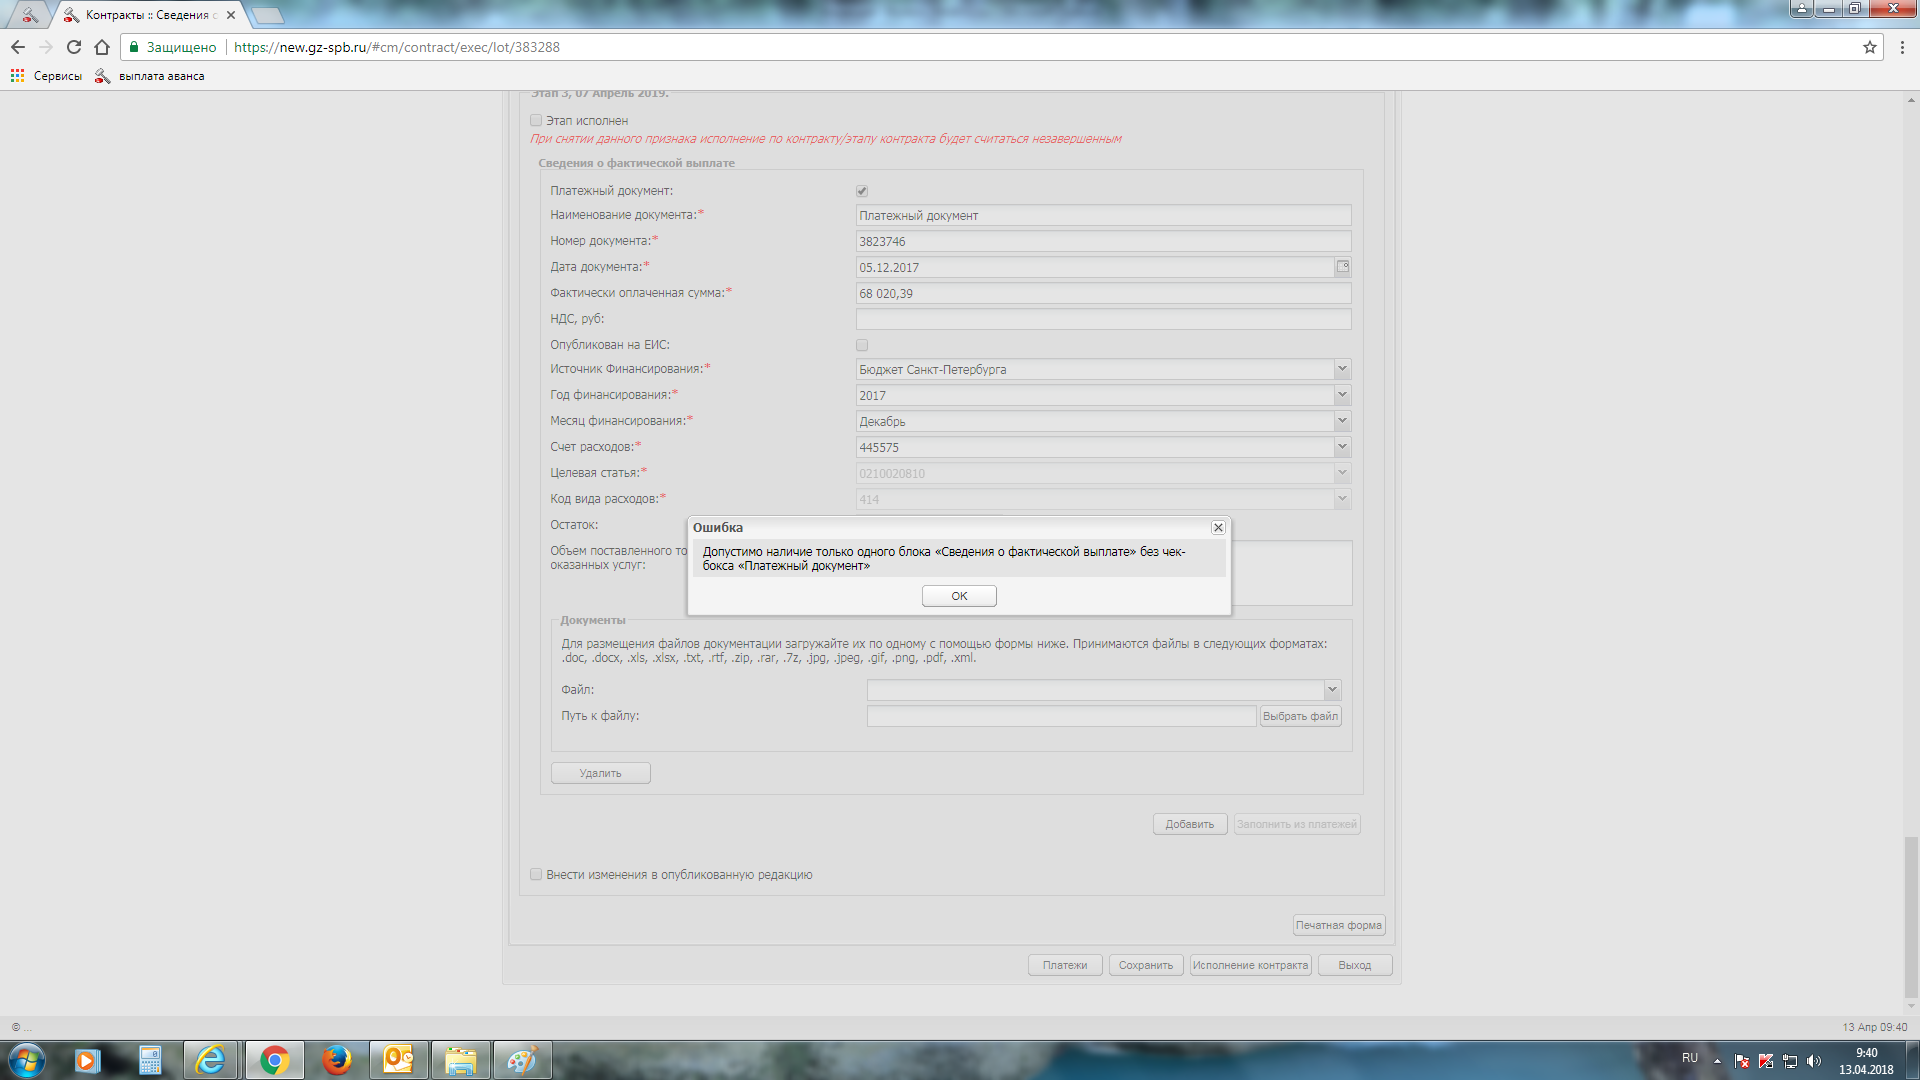Open the media player taskbar icon
The height and width of the screenshot is (1080, 1920).
pyautogui.click(x=87, y=1060)
